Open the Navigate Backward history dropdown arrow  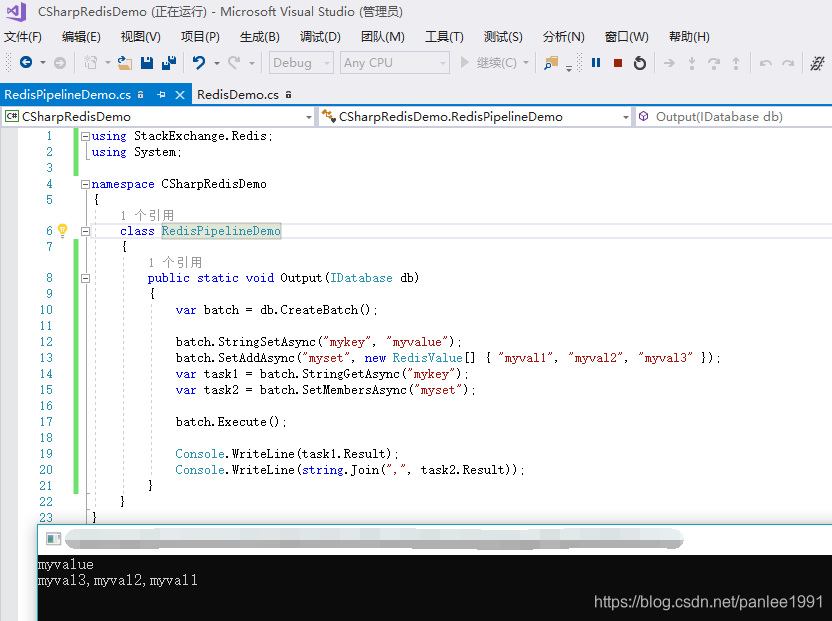tap(43, 63)
